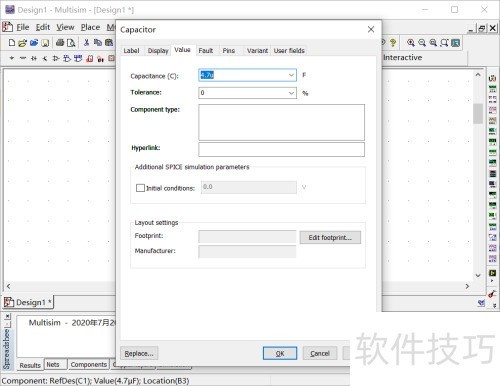Create a new design with the New icon

[12, 43]
